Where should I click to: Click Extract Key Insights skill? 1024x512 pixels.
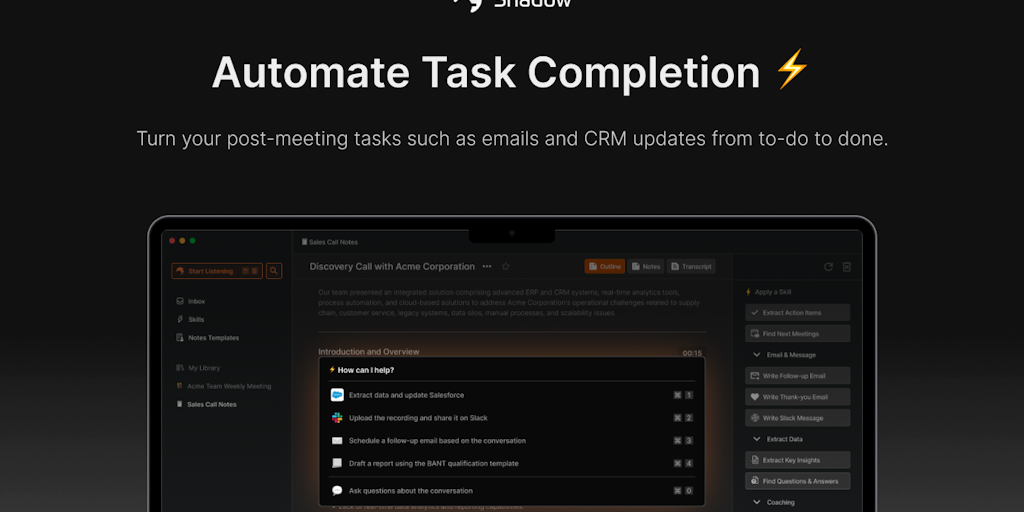[797, 460]
